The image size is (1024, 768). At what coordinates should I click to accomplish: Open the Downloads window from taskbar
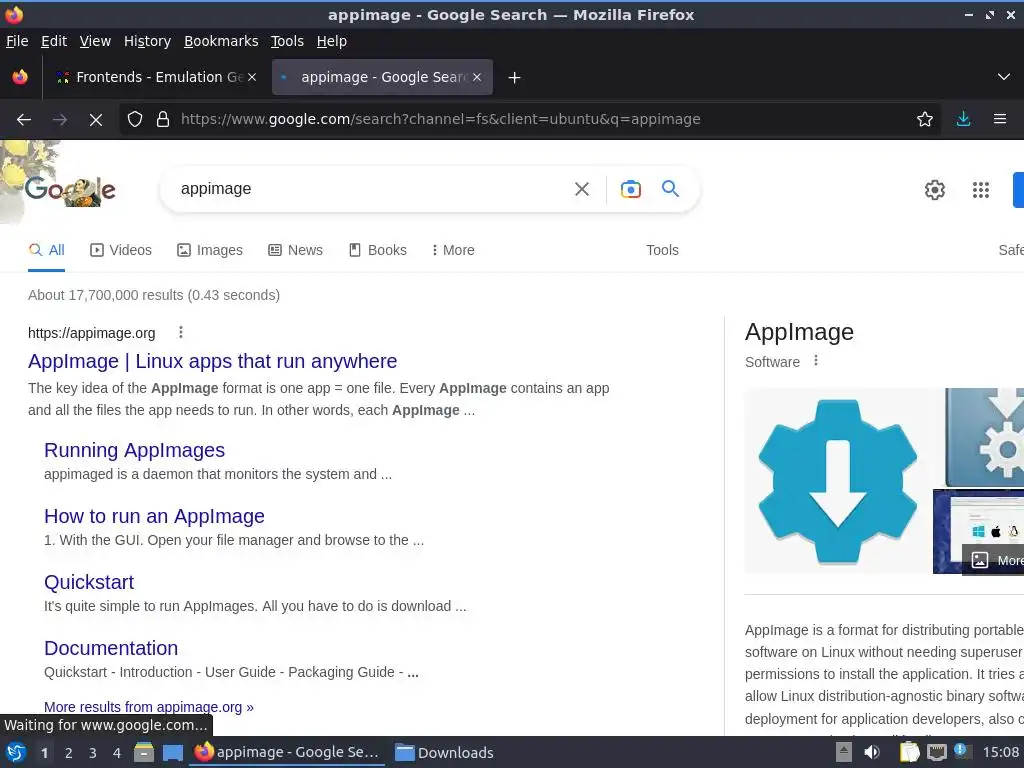pyautogui.click(x=444, y=752)
